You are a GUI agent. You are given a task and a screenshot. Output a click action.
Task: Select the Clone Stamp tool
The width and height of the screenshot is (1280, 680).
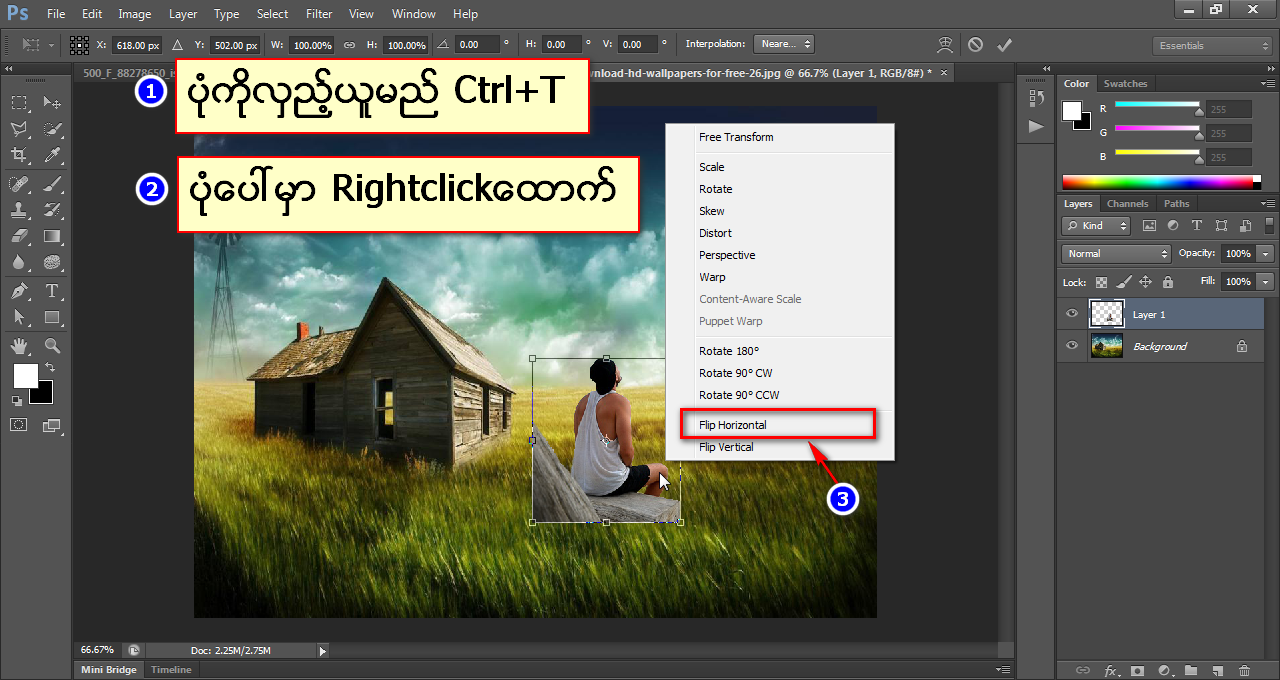[x=19, y=210]
